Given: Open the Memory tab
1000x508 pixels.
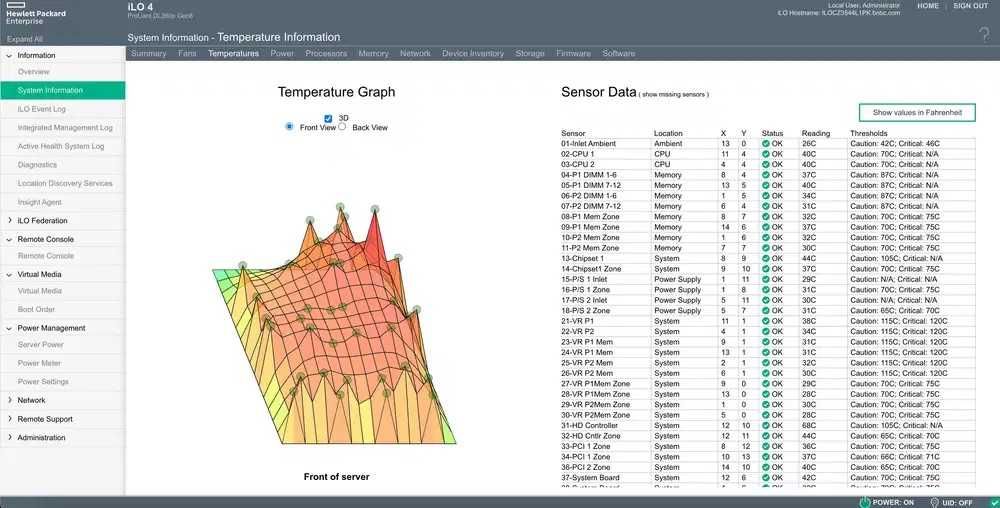Looking at the screenshot, I should point(373,54).
